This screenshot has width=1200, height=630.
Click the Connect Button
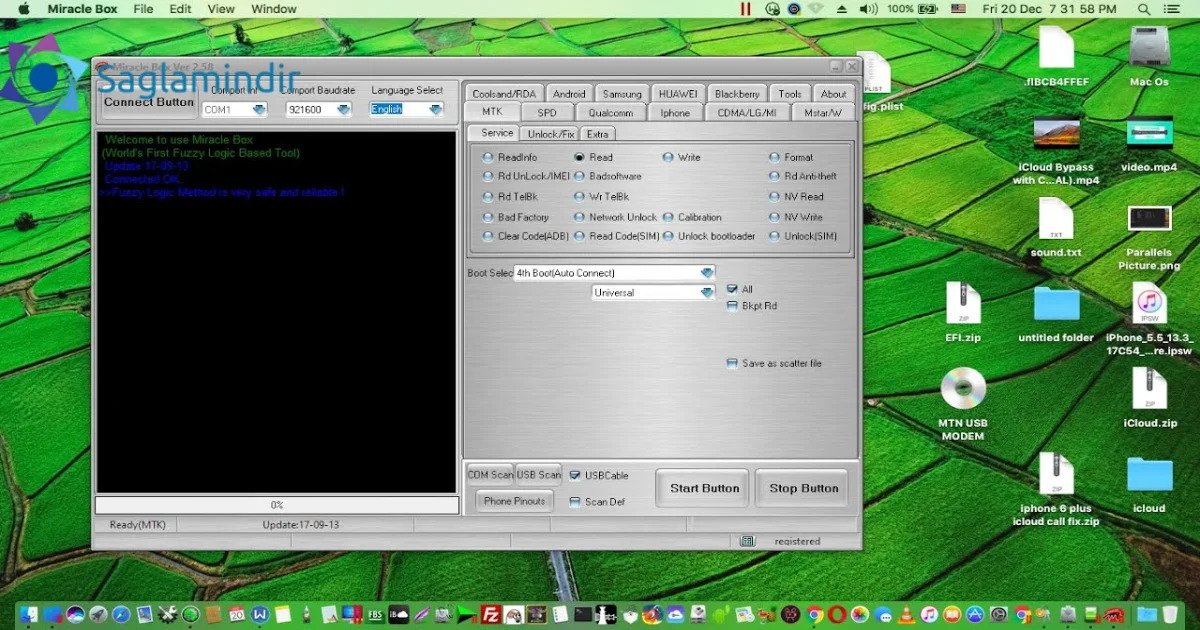pyautogui.click(x=149, y=102)
